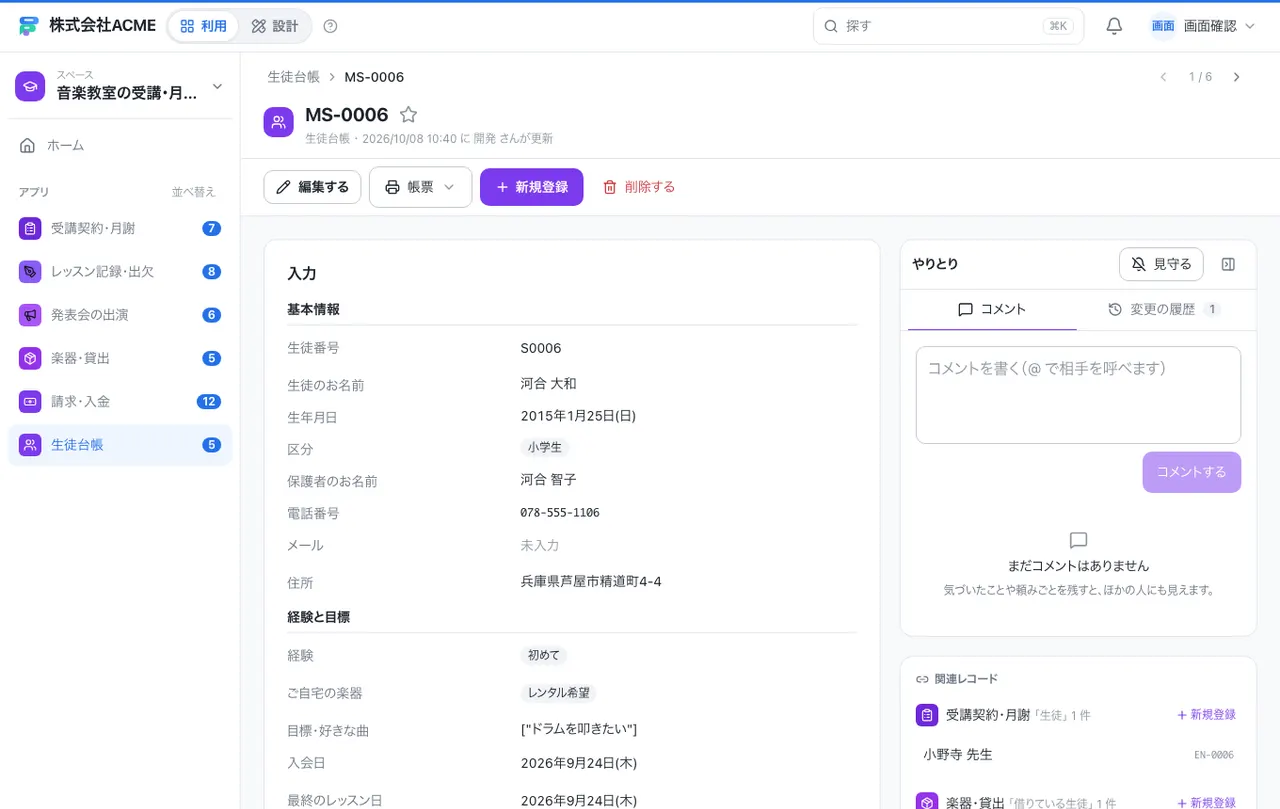Screen dimensions: 1280x809
Task: Click the comment text area
Action: point(1078,395)
